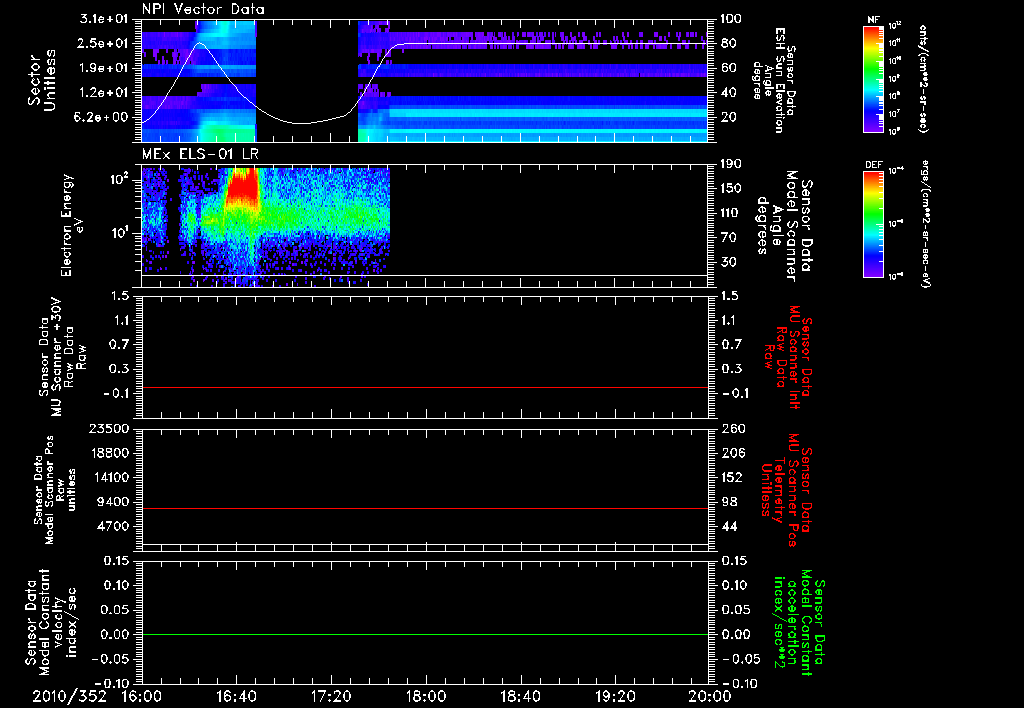Click the MEx ELS-01 LR panel title

point(200,154)
